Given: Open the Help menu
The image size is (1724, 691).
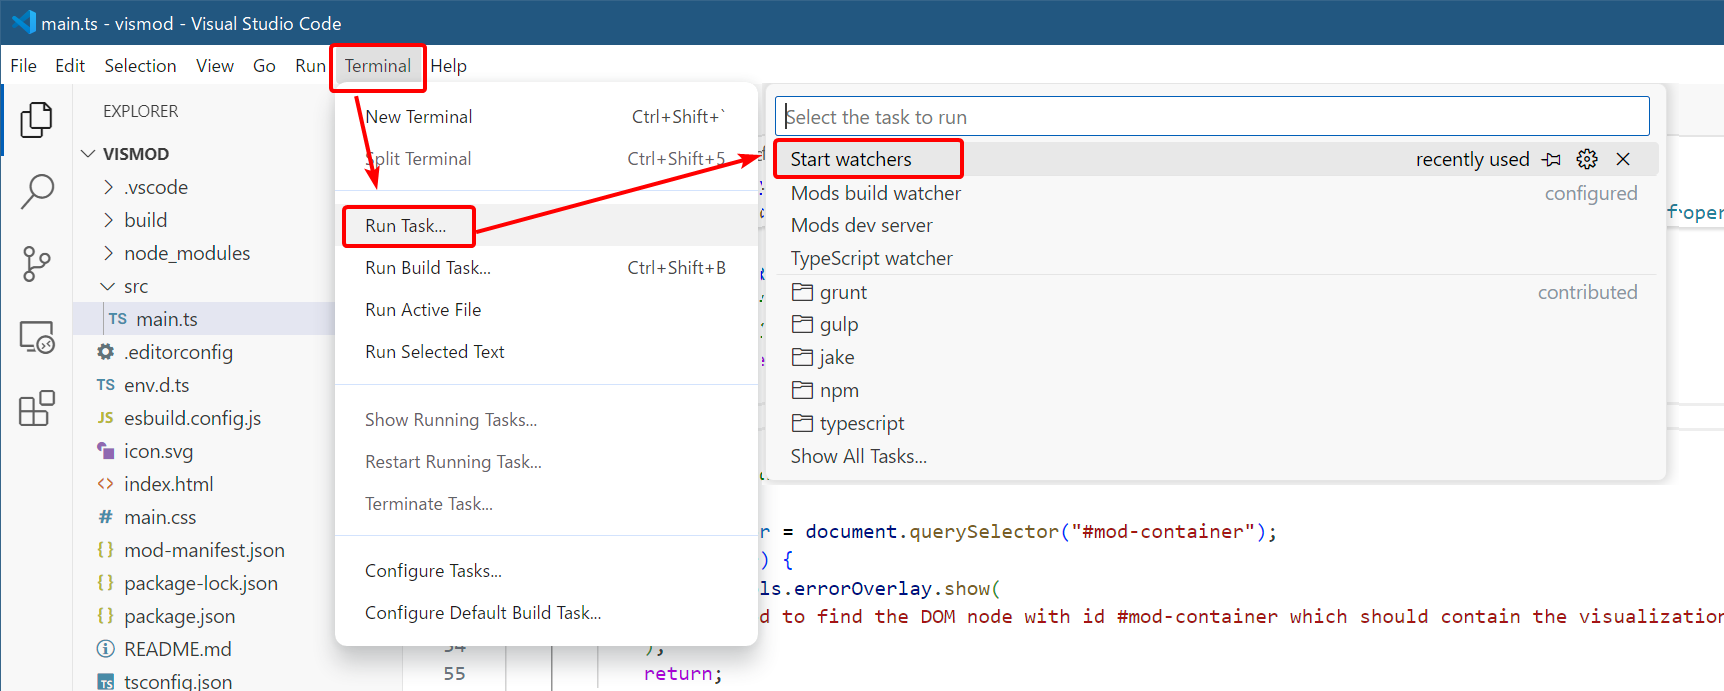Looking at the screenshot, I should coord(449,66).
